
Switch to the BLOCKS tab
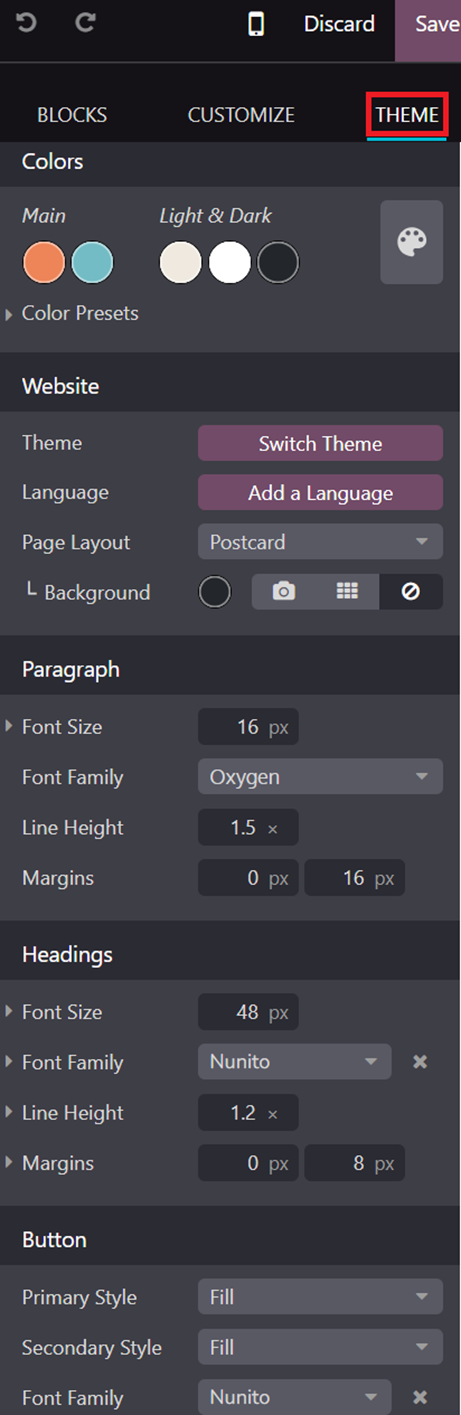coord(72,115)
